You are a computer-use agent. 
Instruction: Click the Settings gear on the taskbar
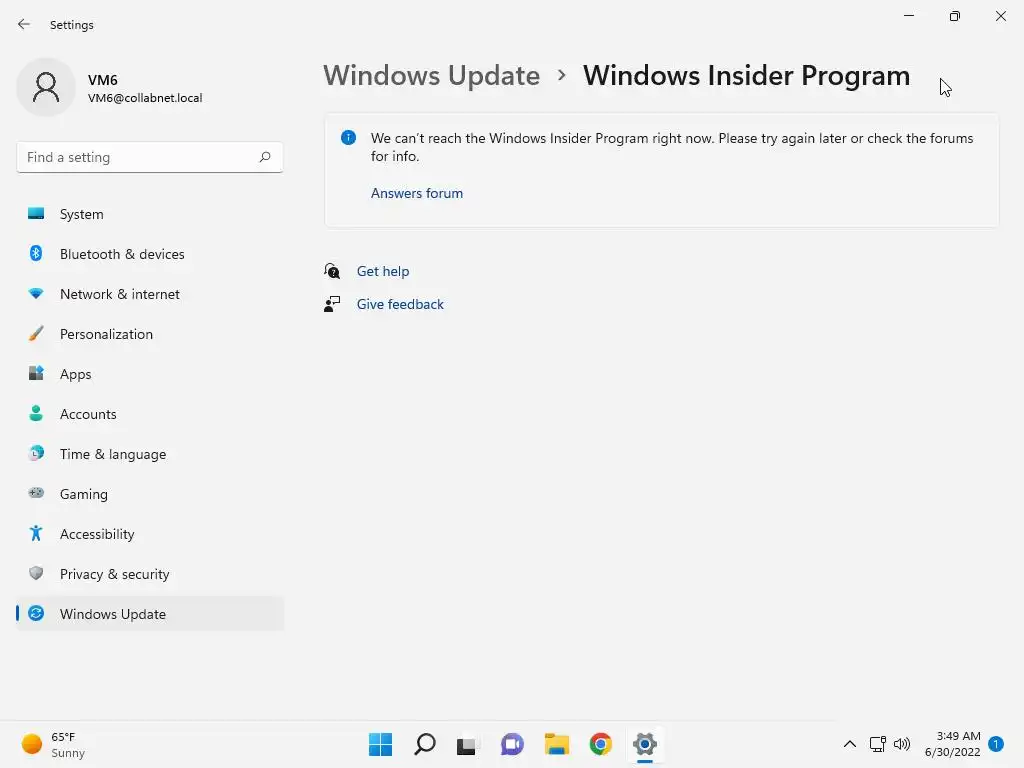645,744
